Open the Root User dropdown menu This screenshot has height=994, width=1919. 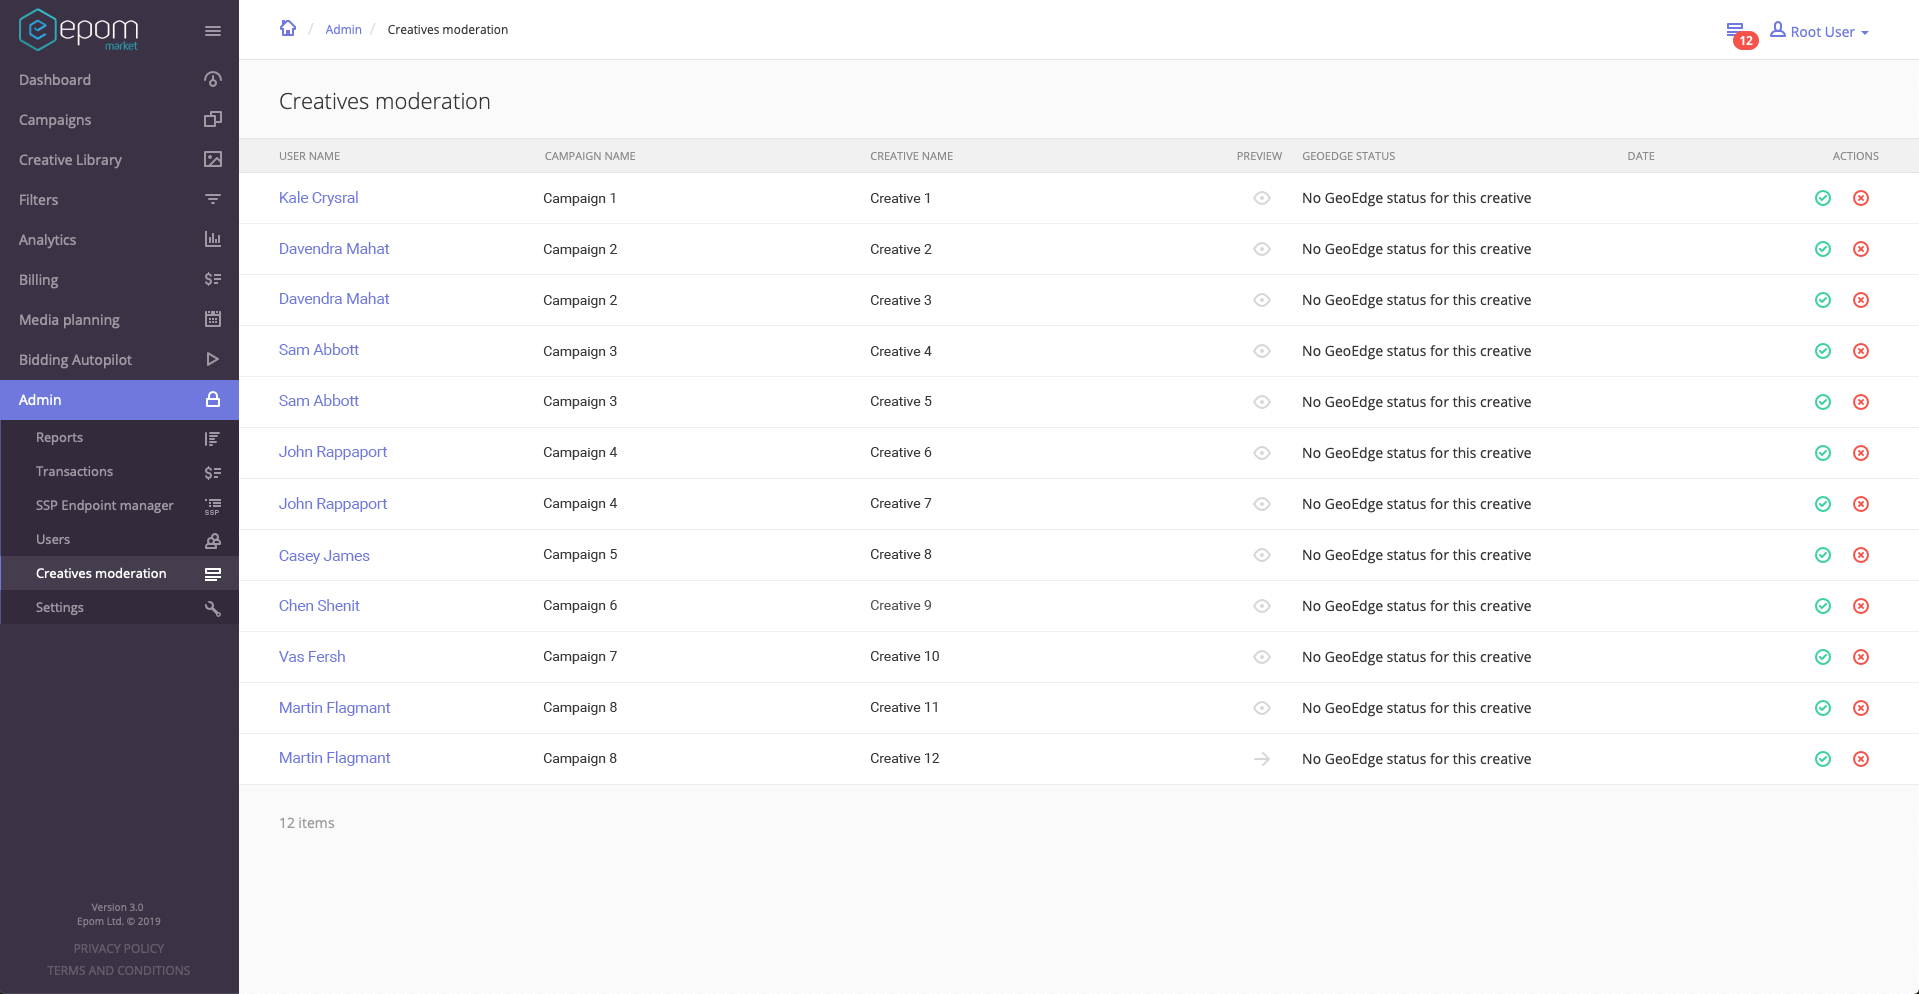[1819, 31]
